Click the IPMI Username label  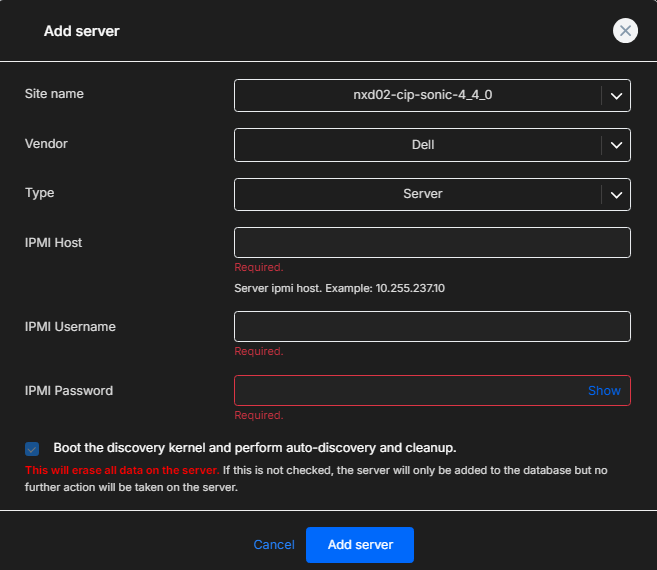[x=70, y=326]
